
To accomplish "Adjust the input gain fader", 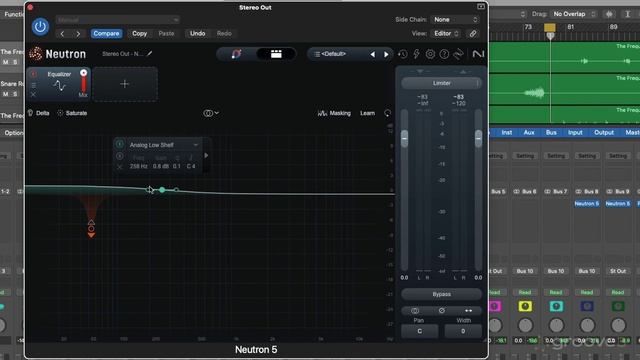I will pos(404,138).
